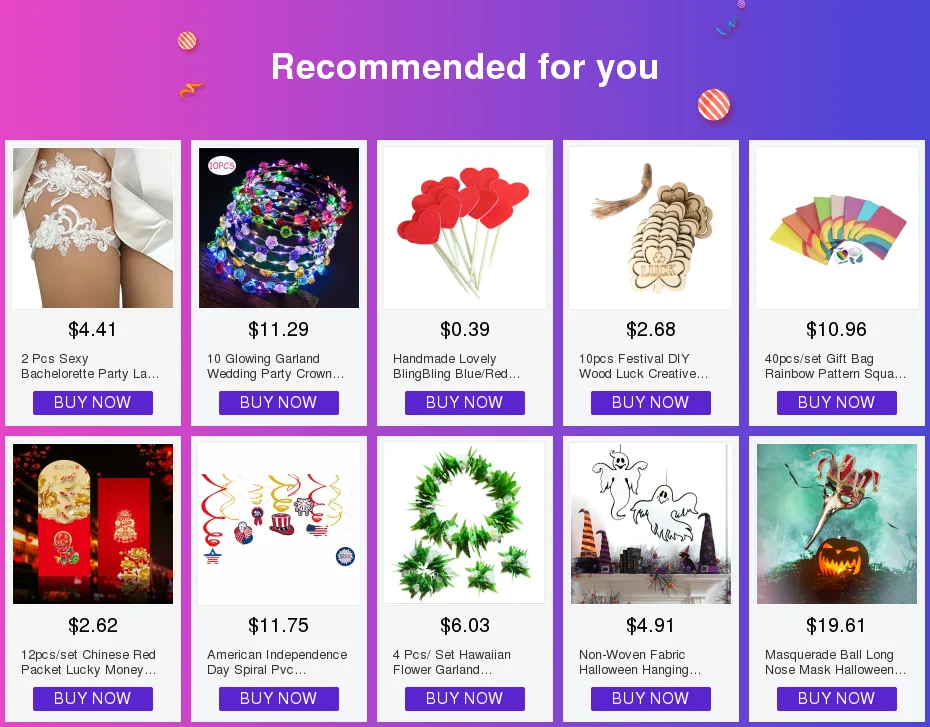Open the wooden Luck clover image
930x727 pixels.
tap(651, 228)
